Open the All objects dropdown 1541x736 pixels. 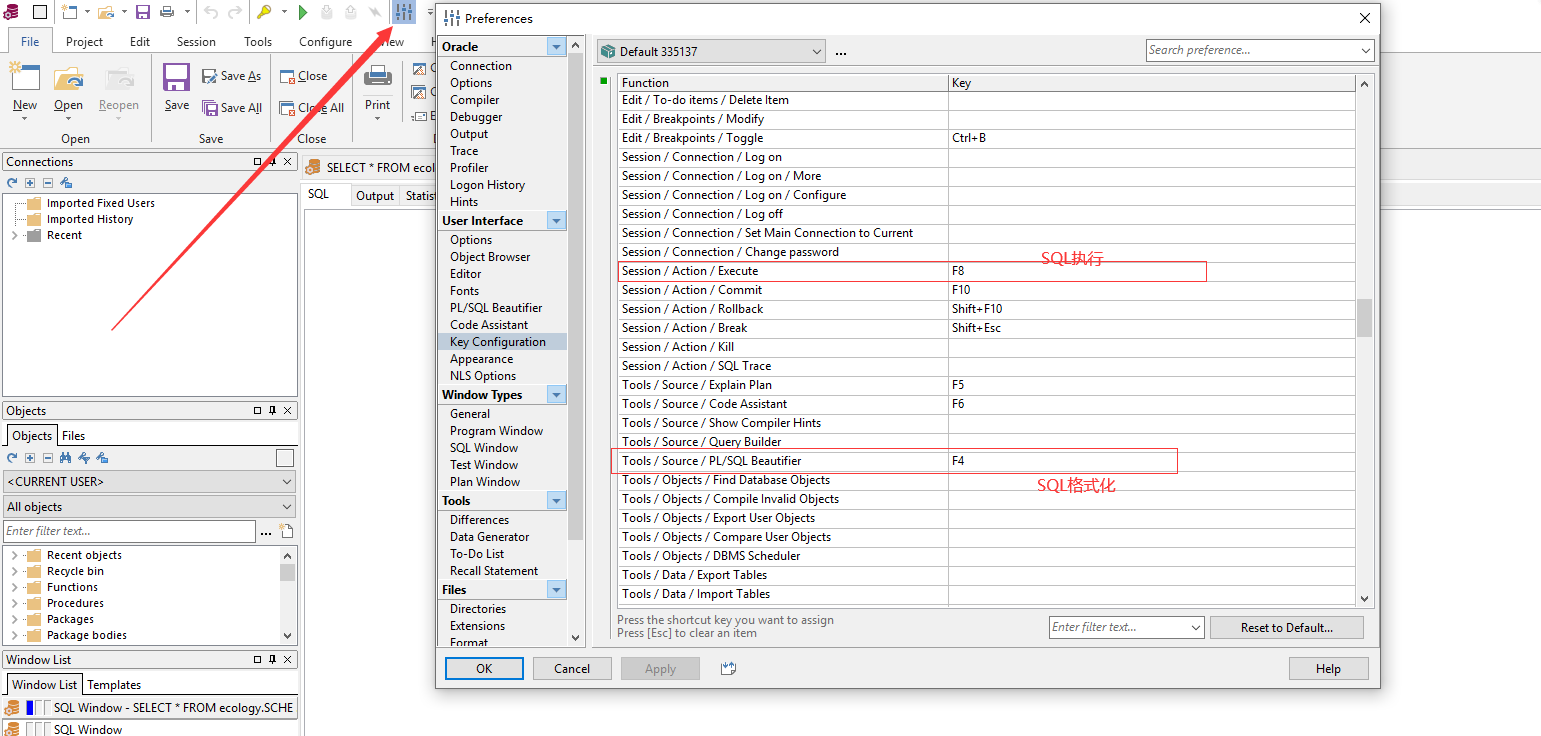click(x=287, y=507)
